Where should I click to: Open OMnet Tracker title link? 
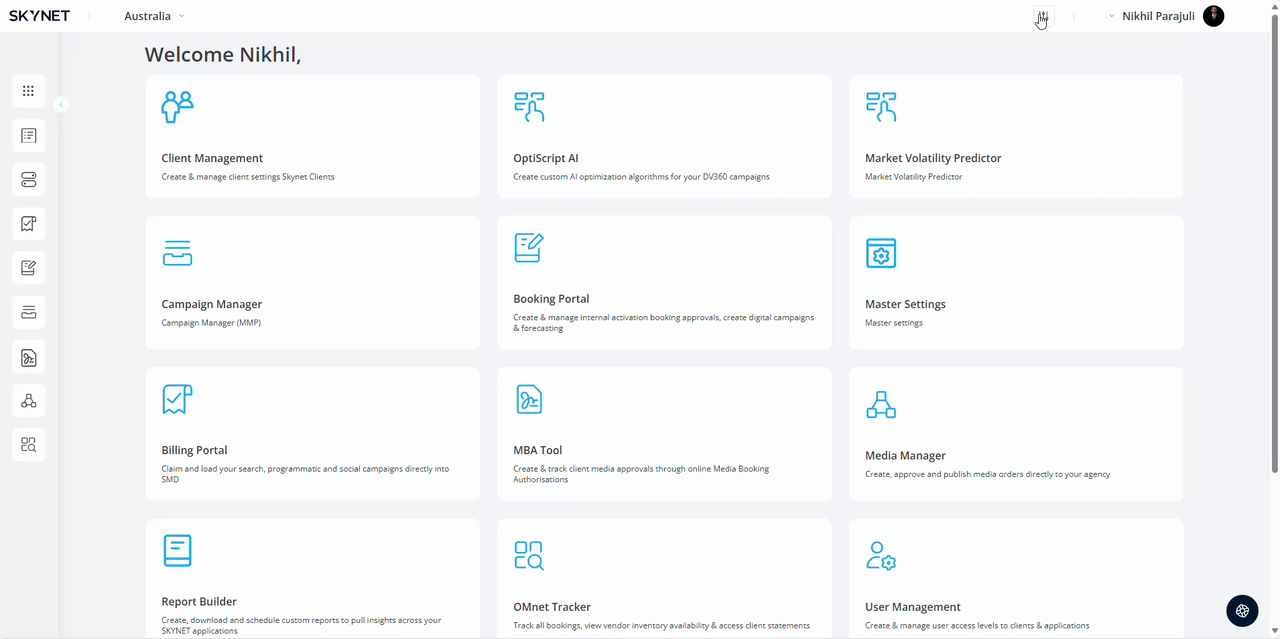tap(552, 607)
